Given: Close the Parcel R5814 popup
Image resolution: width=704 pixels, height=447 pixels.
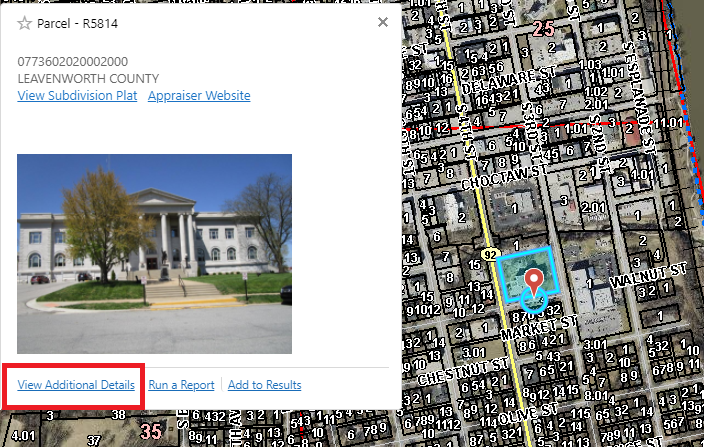Looking at the screenshot, I should click(383, 22).
